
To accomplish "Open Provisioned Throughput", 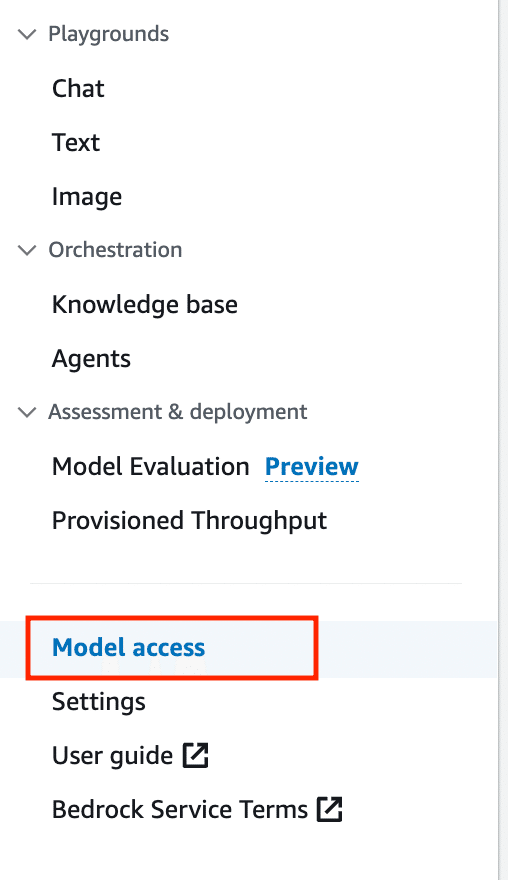I will pyautogui.click(x=189, y=521).
